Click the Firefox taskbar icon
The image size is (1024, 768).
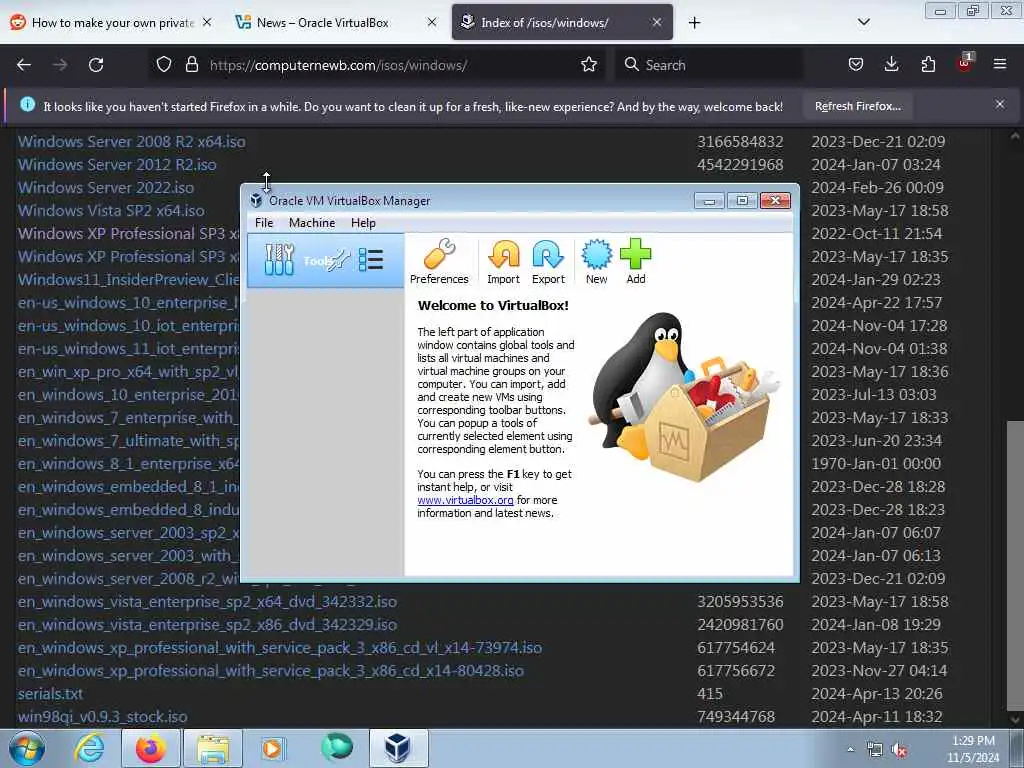click(151, 748)
